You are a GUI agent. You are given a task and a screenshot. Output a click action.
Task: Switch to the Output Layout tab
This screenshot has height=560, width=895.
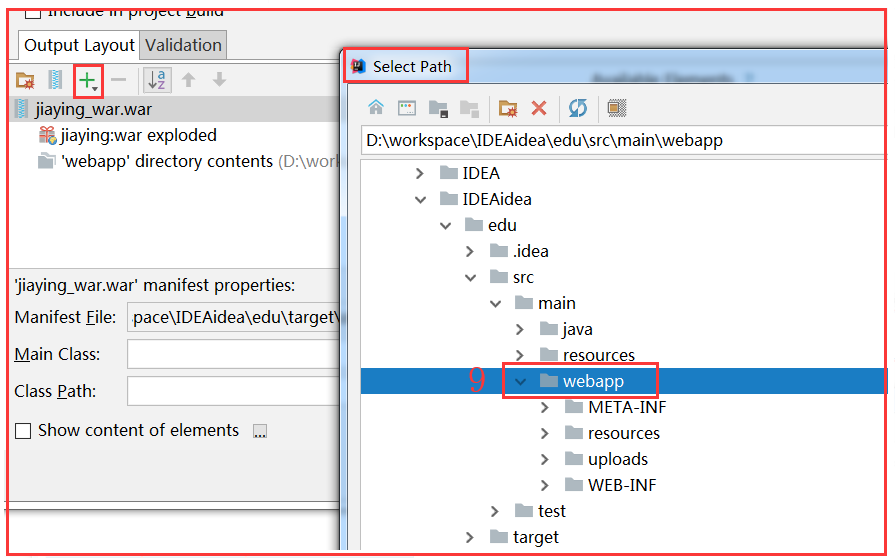pos(79,45)
